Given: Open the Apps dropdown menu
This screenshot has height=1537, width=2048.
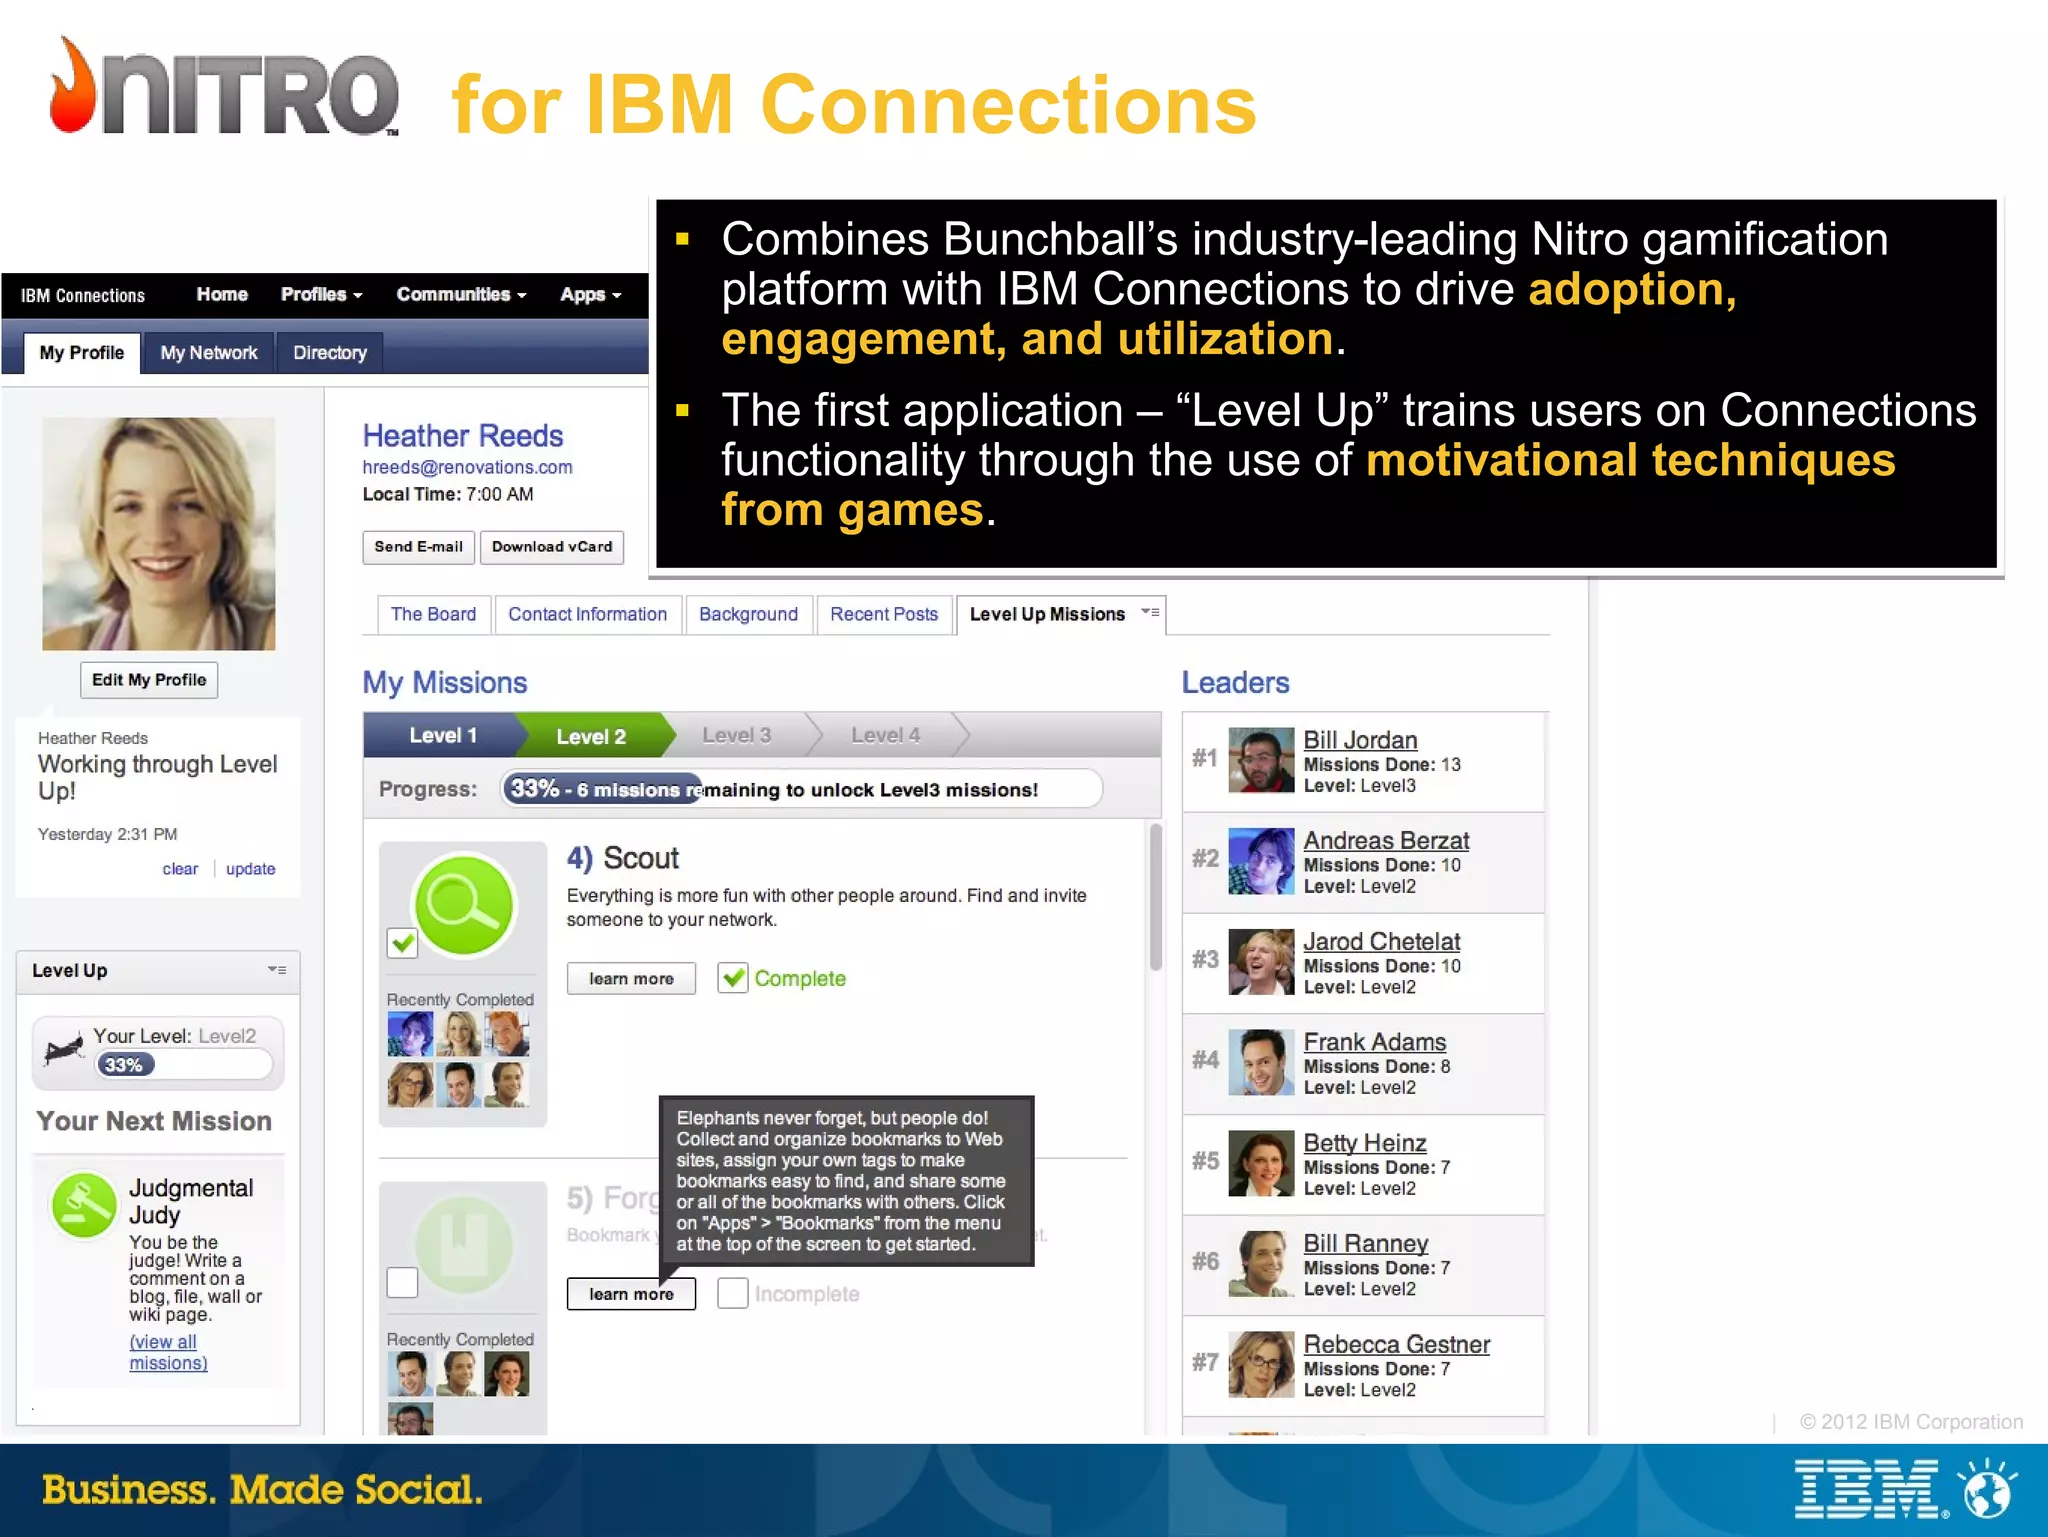Looking at the screenshot, I should click(x=590, y=294).
